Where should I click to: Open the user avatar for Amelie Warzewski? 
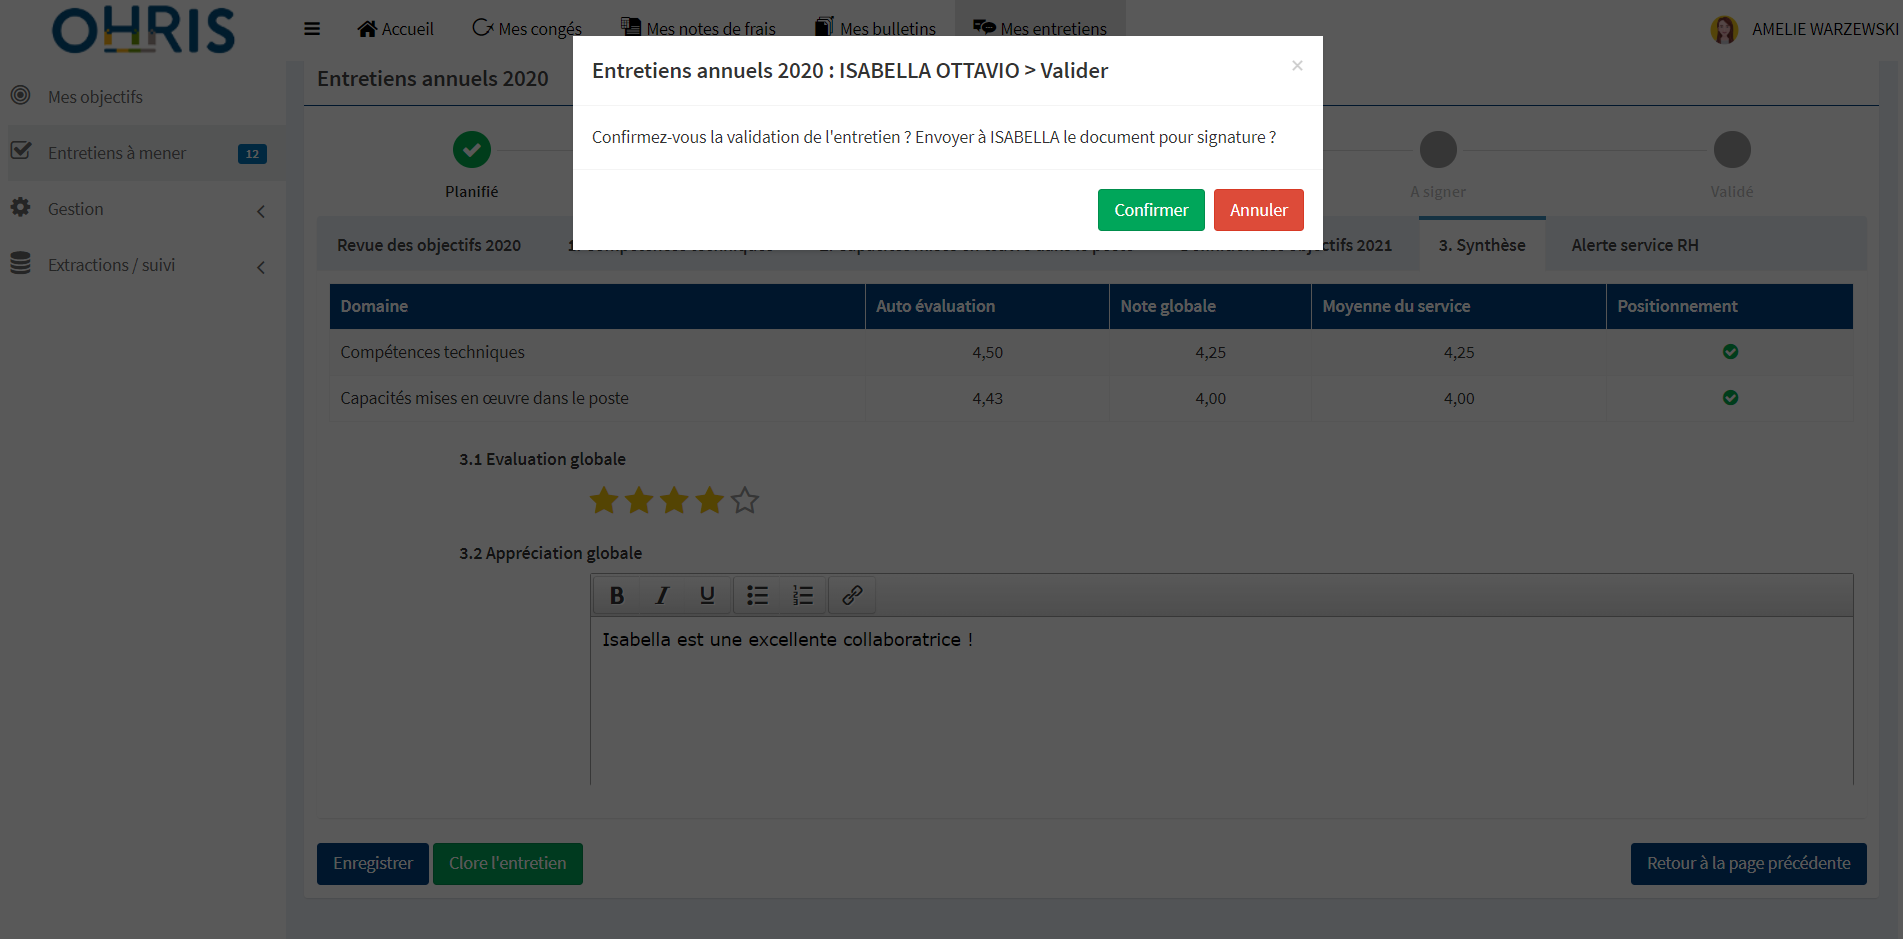(1723, 30)
